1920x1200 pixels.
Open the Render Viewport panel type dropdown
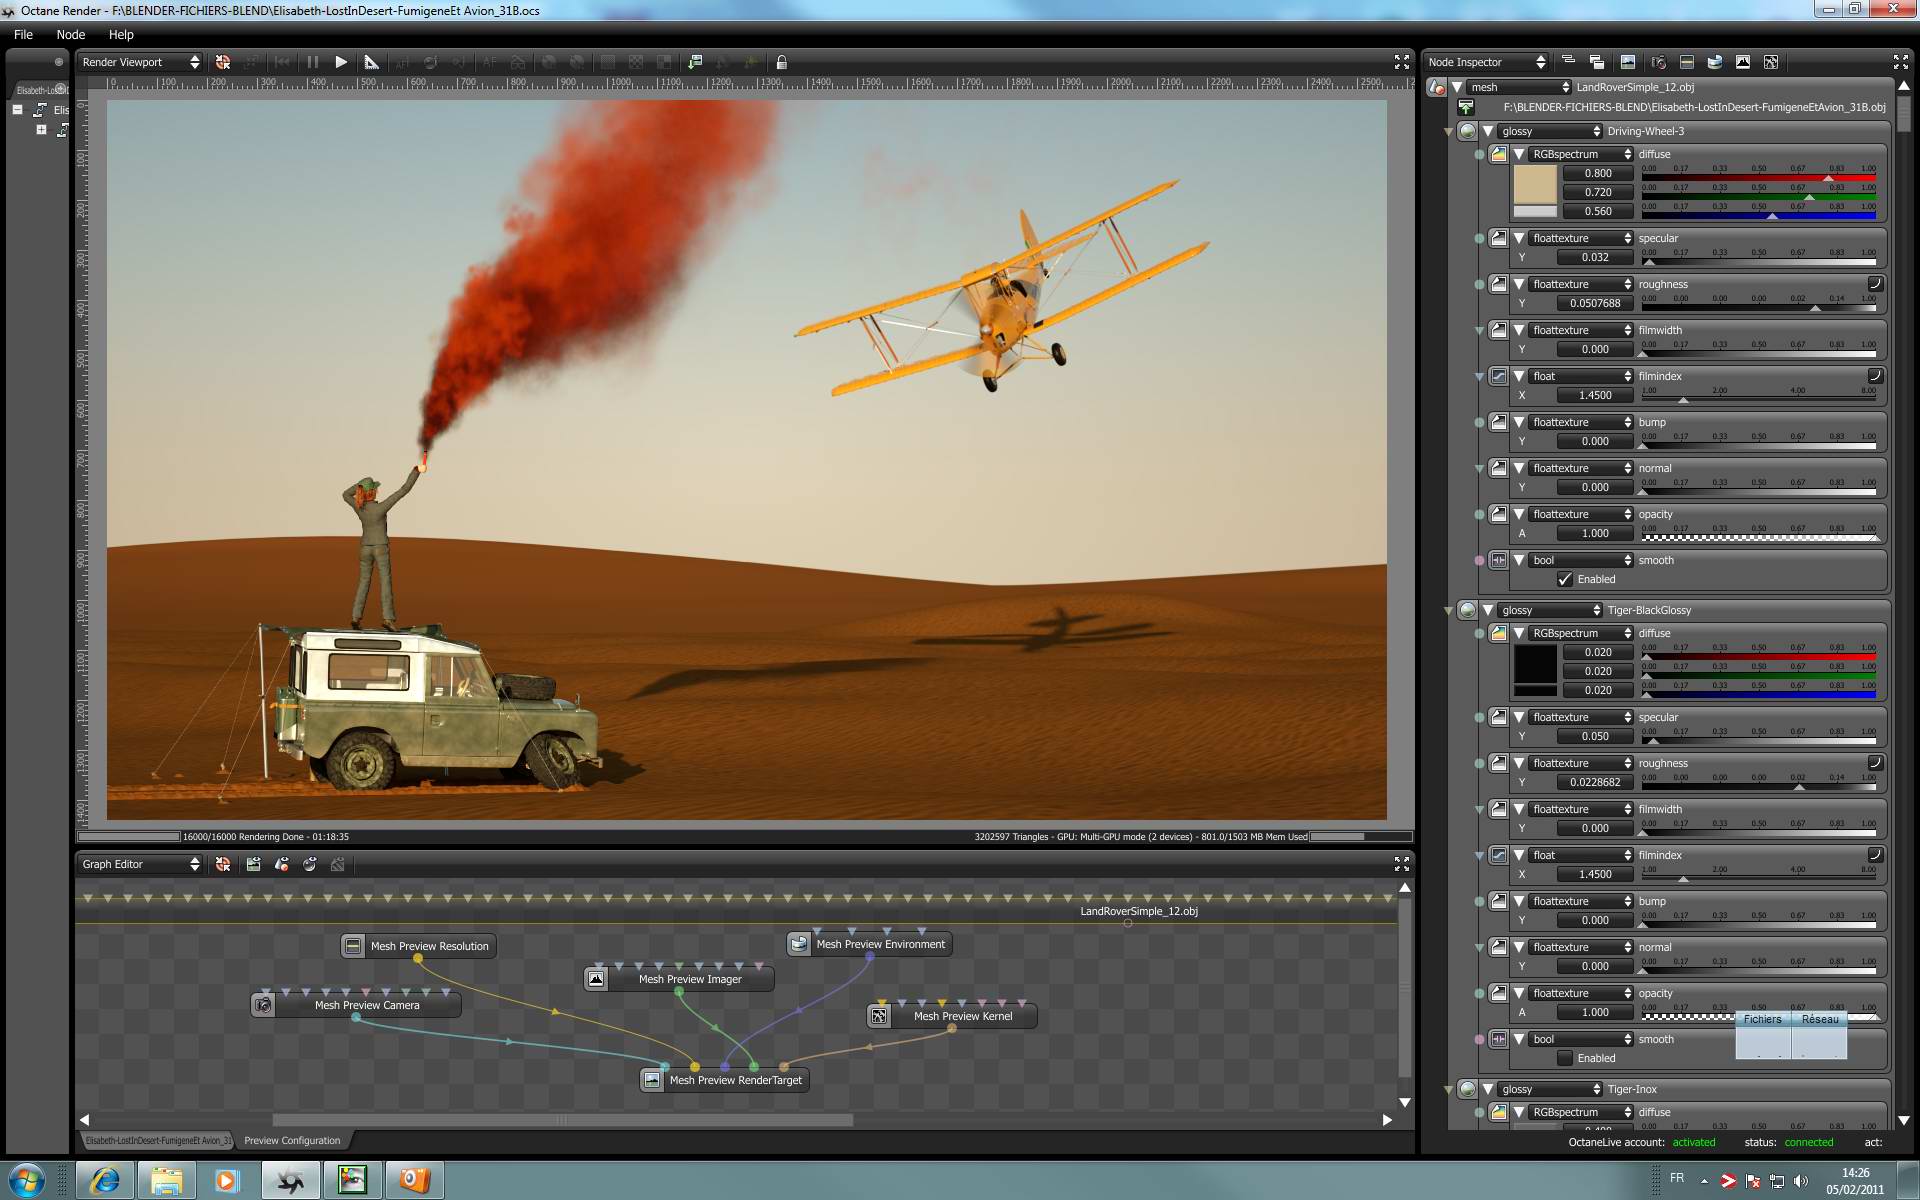[x=140, y=62]
